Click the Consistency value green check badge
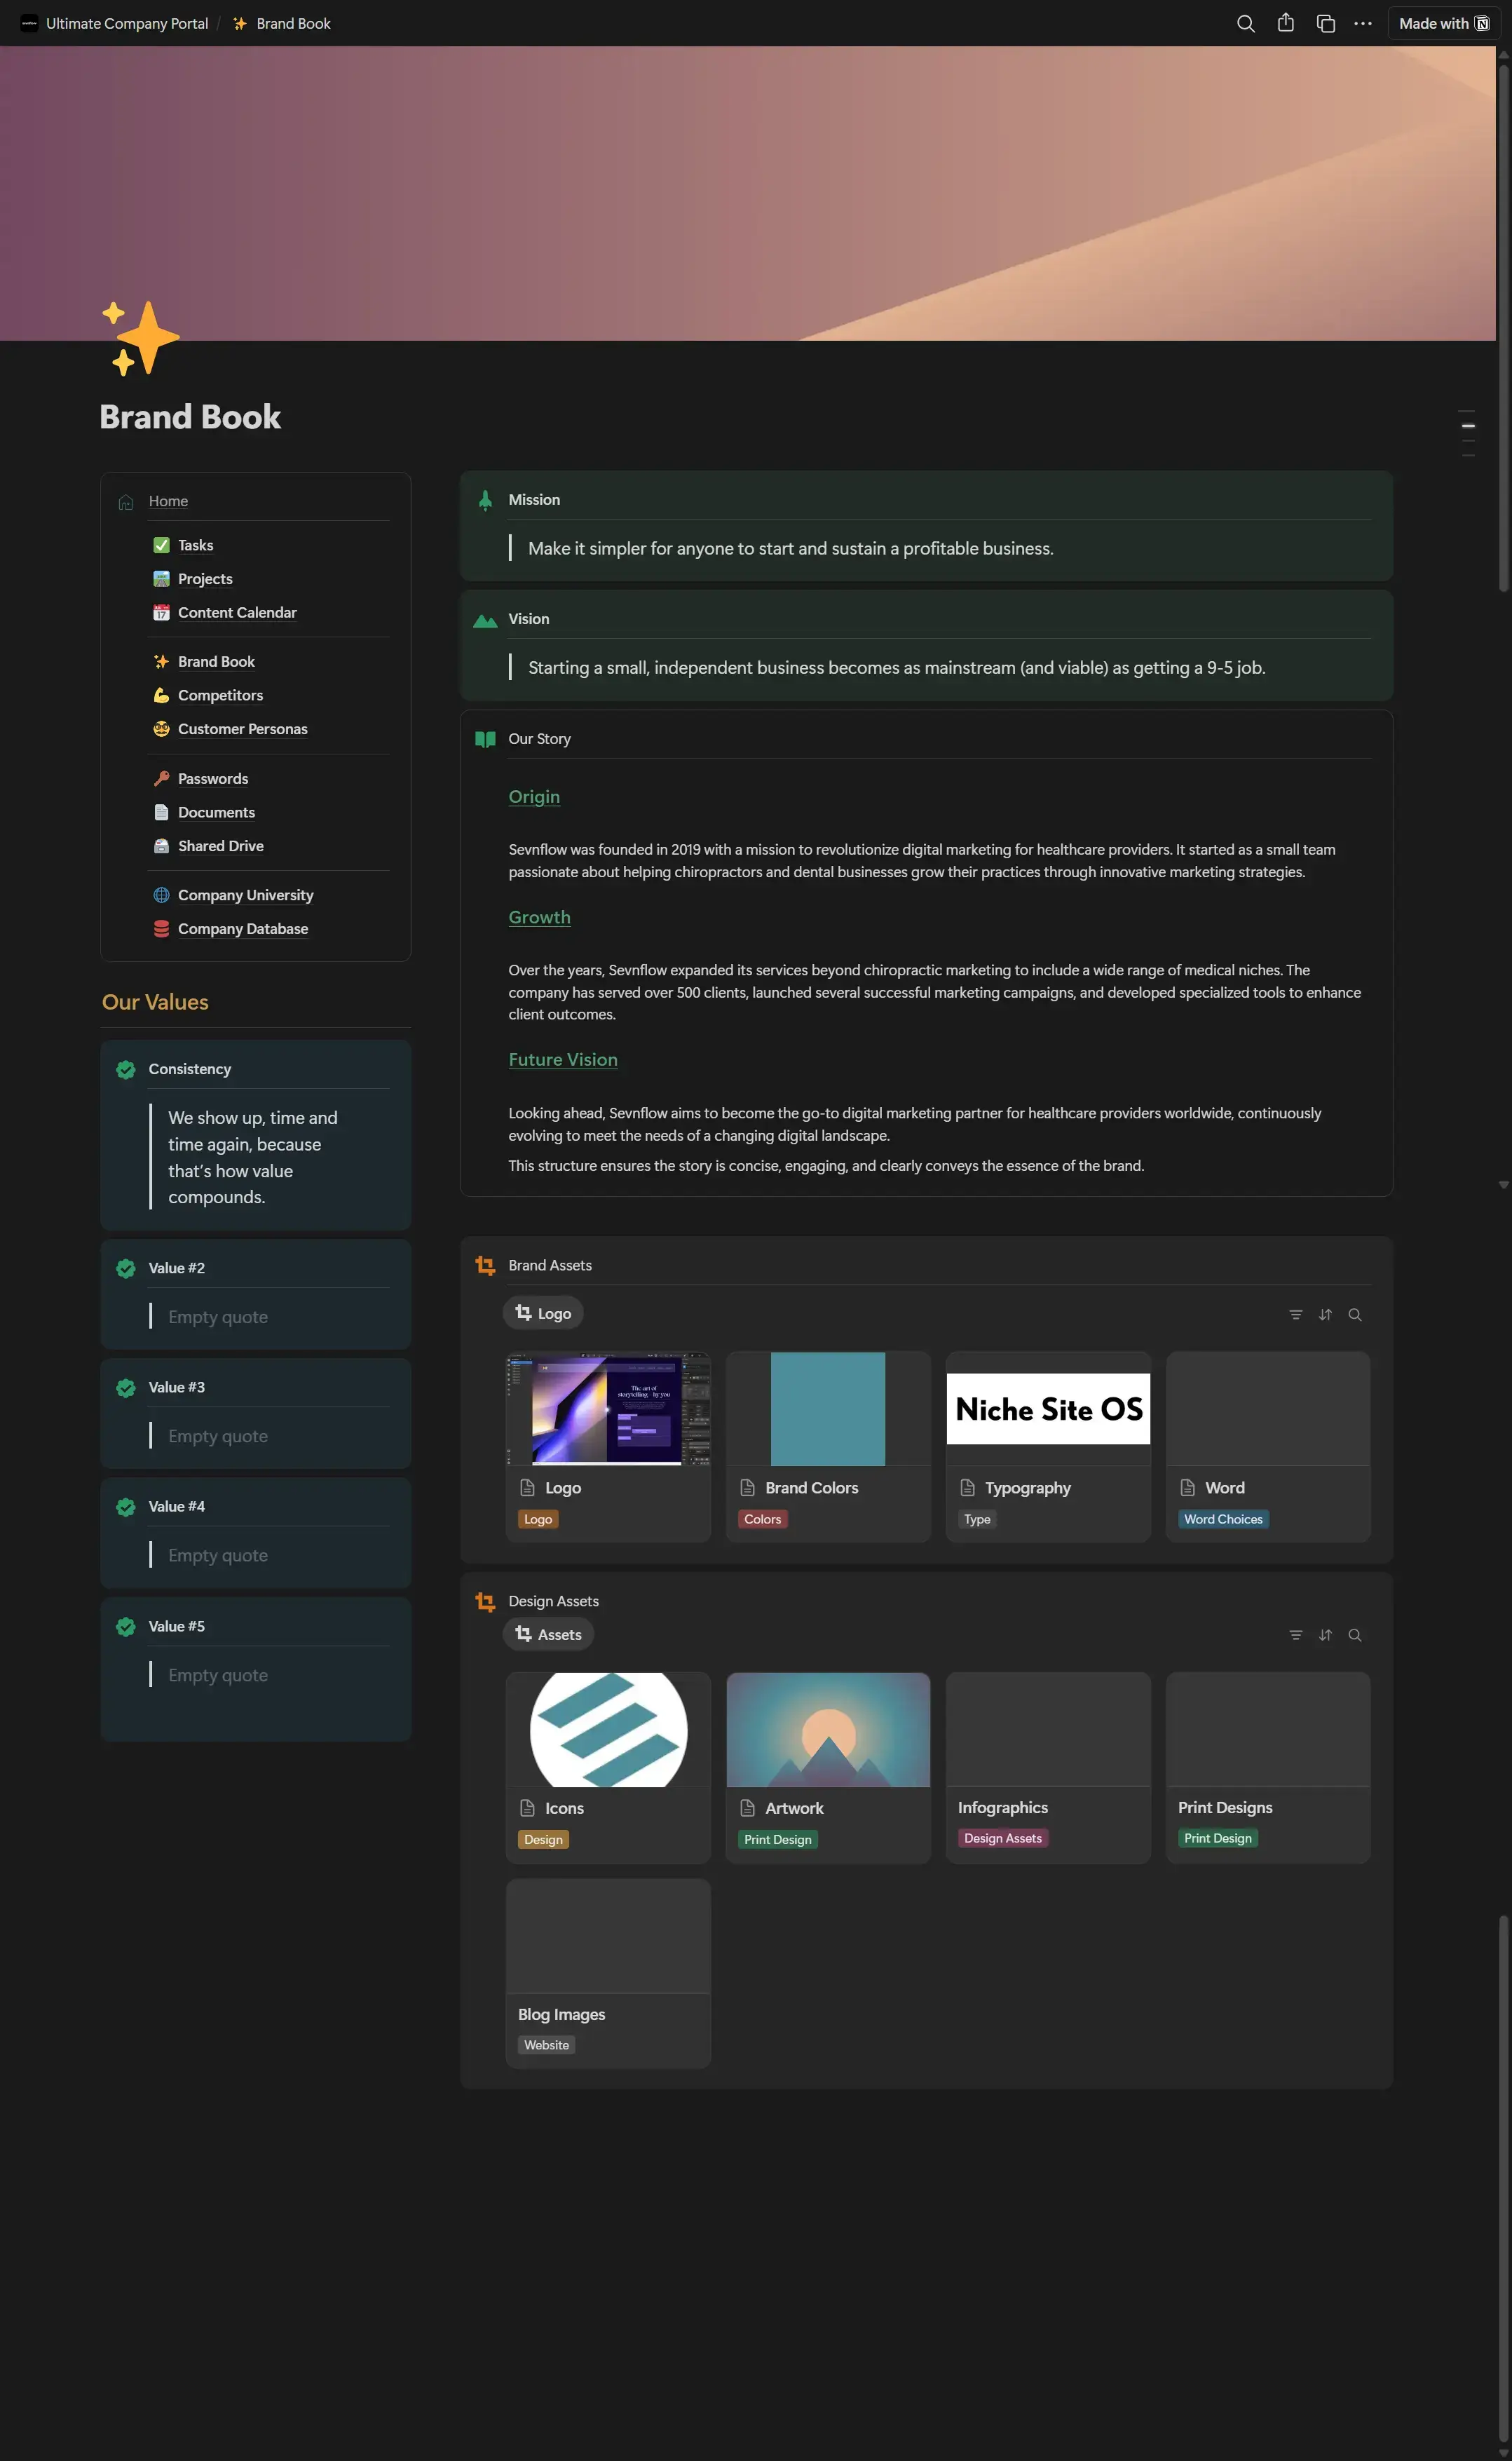The image size is (1512, 2461). pyautogui.click(x=126, y=1069)
